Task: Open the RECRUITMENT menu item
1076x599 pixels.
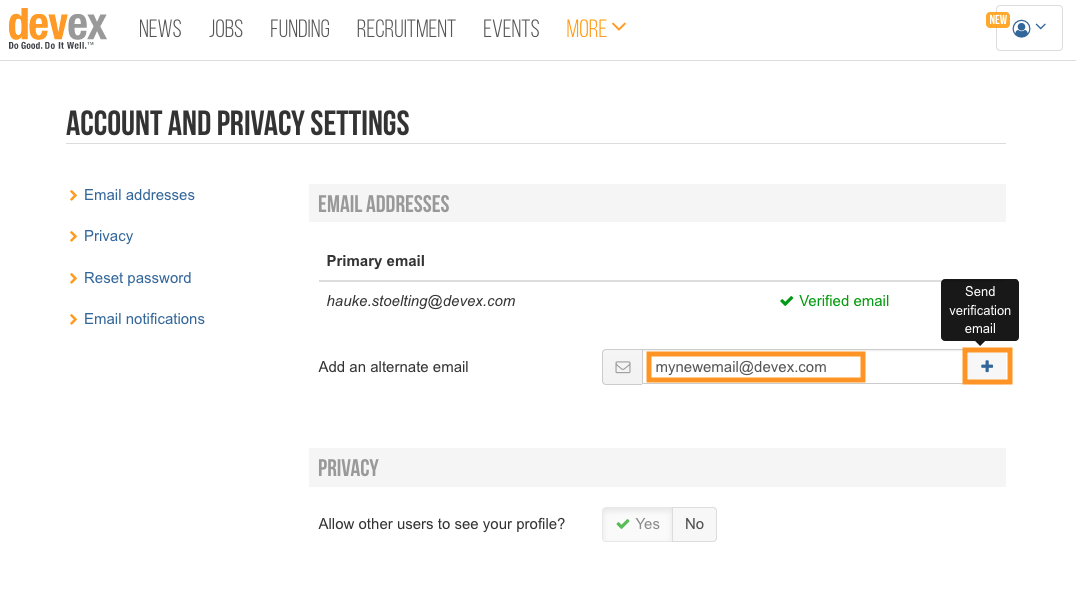Action: click(406, 29)
